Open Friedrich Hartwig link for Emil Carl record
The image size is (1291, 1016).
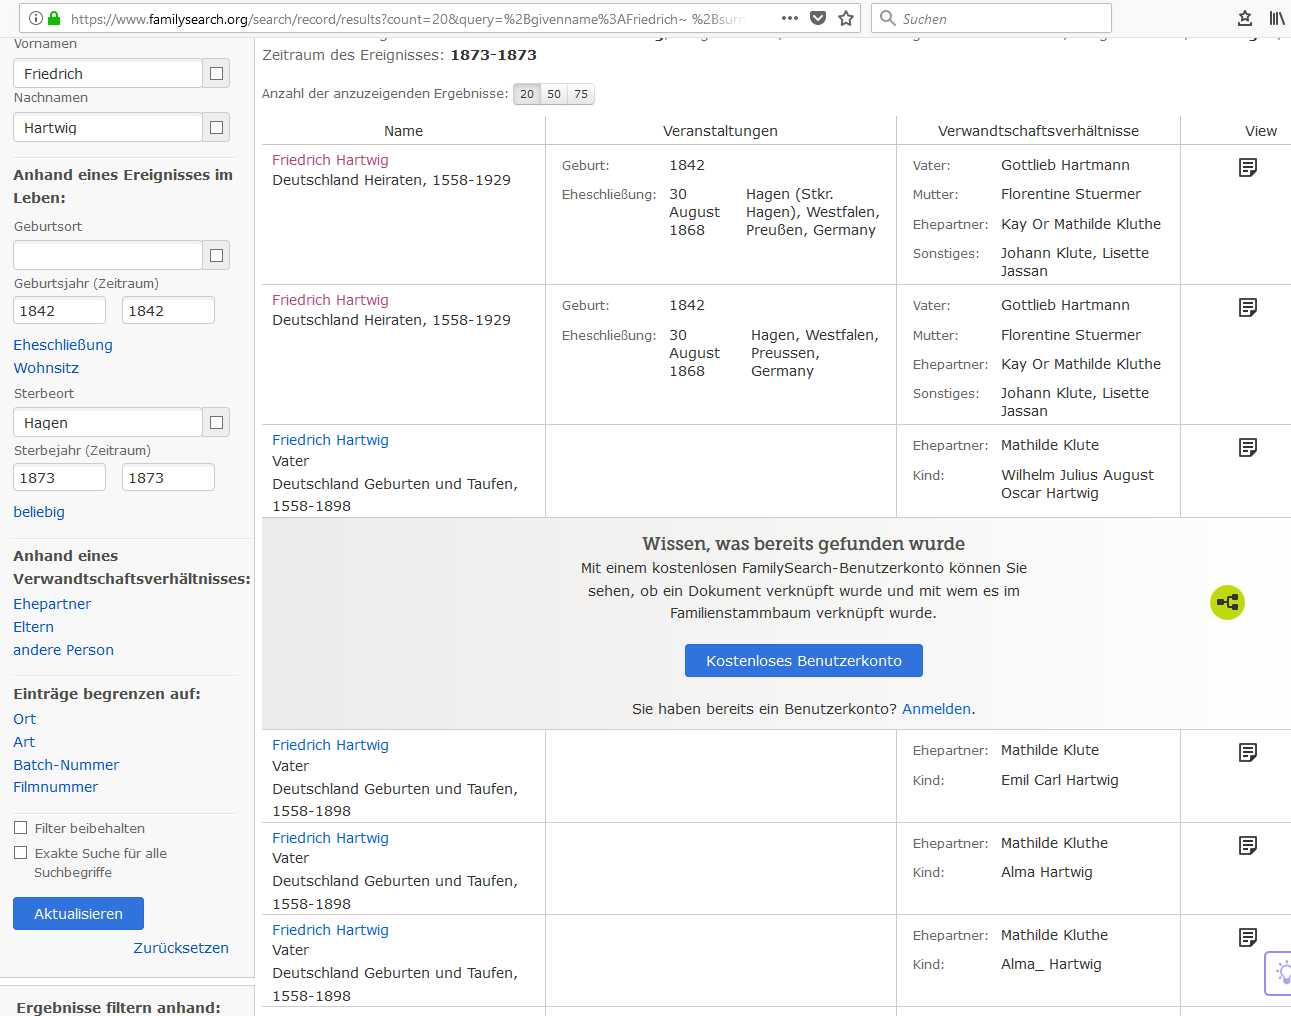(x=330, y=745)
